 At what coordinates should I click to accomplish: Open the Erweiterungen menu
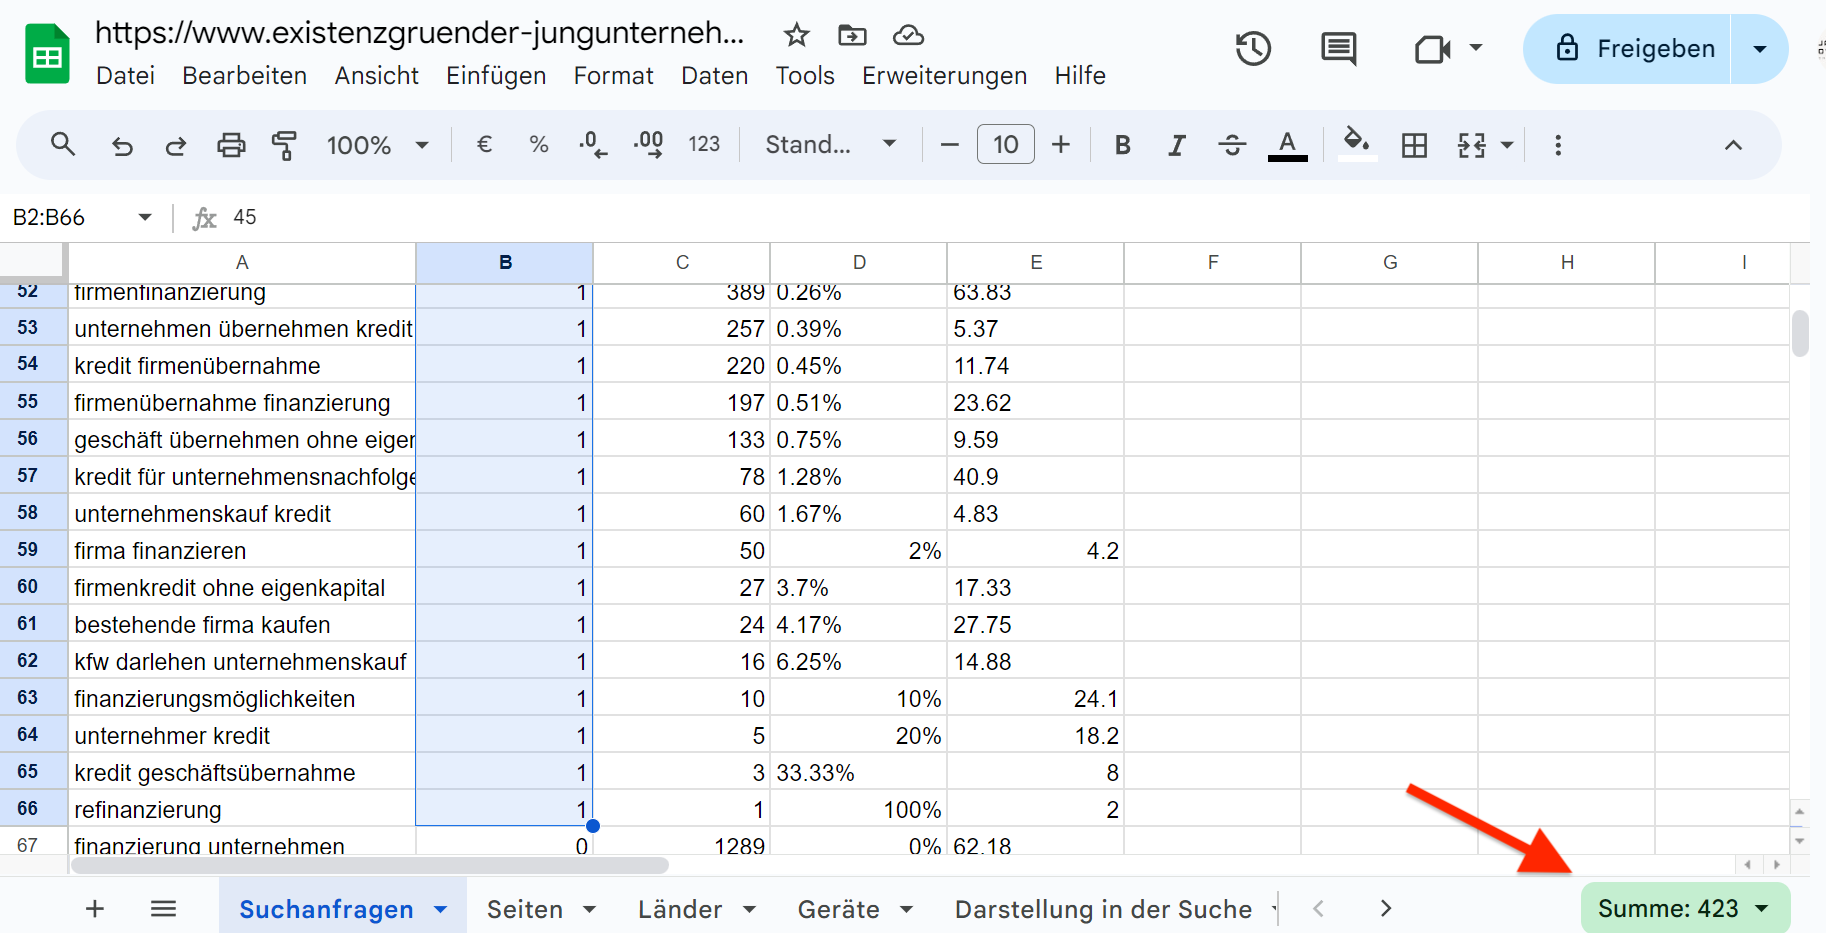944,76
